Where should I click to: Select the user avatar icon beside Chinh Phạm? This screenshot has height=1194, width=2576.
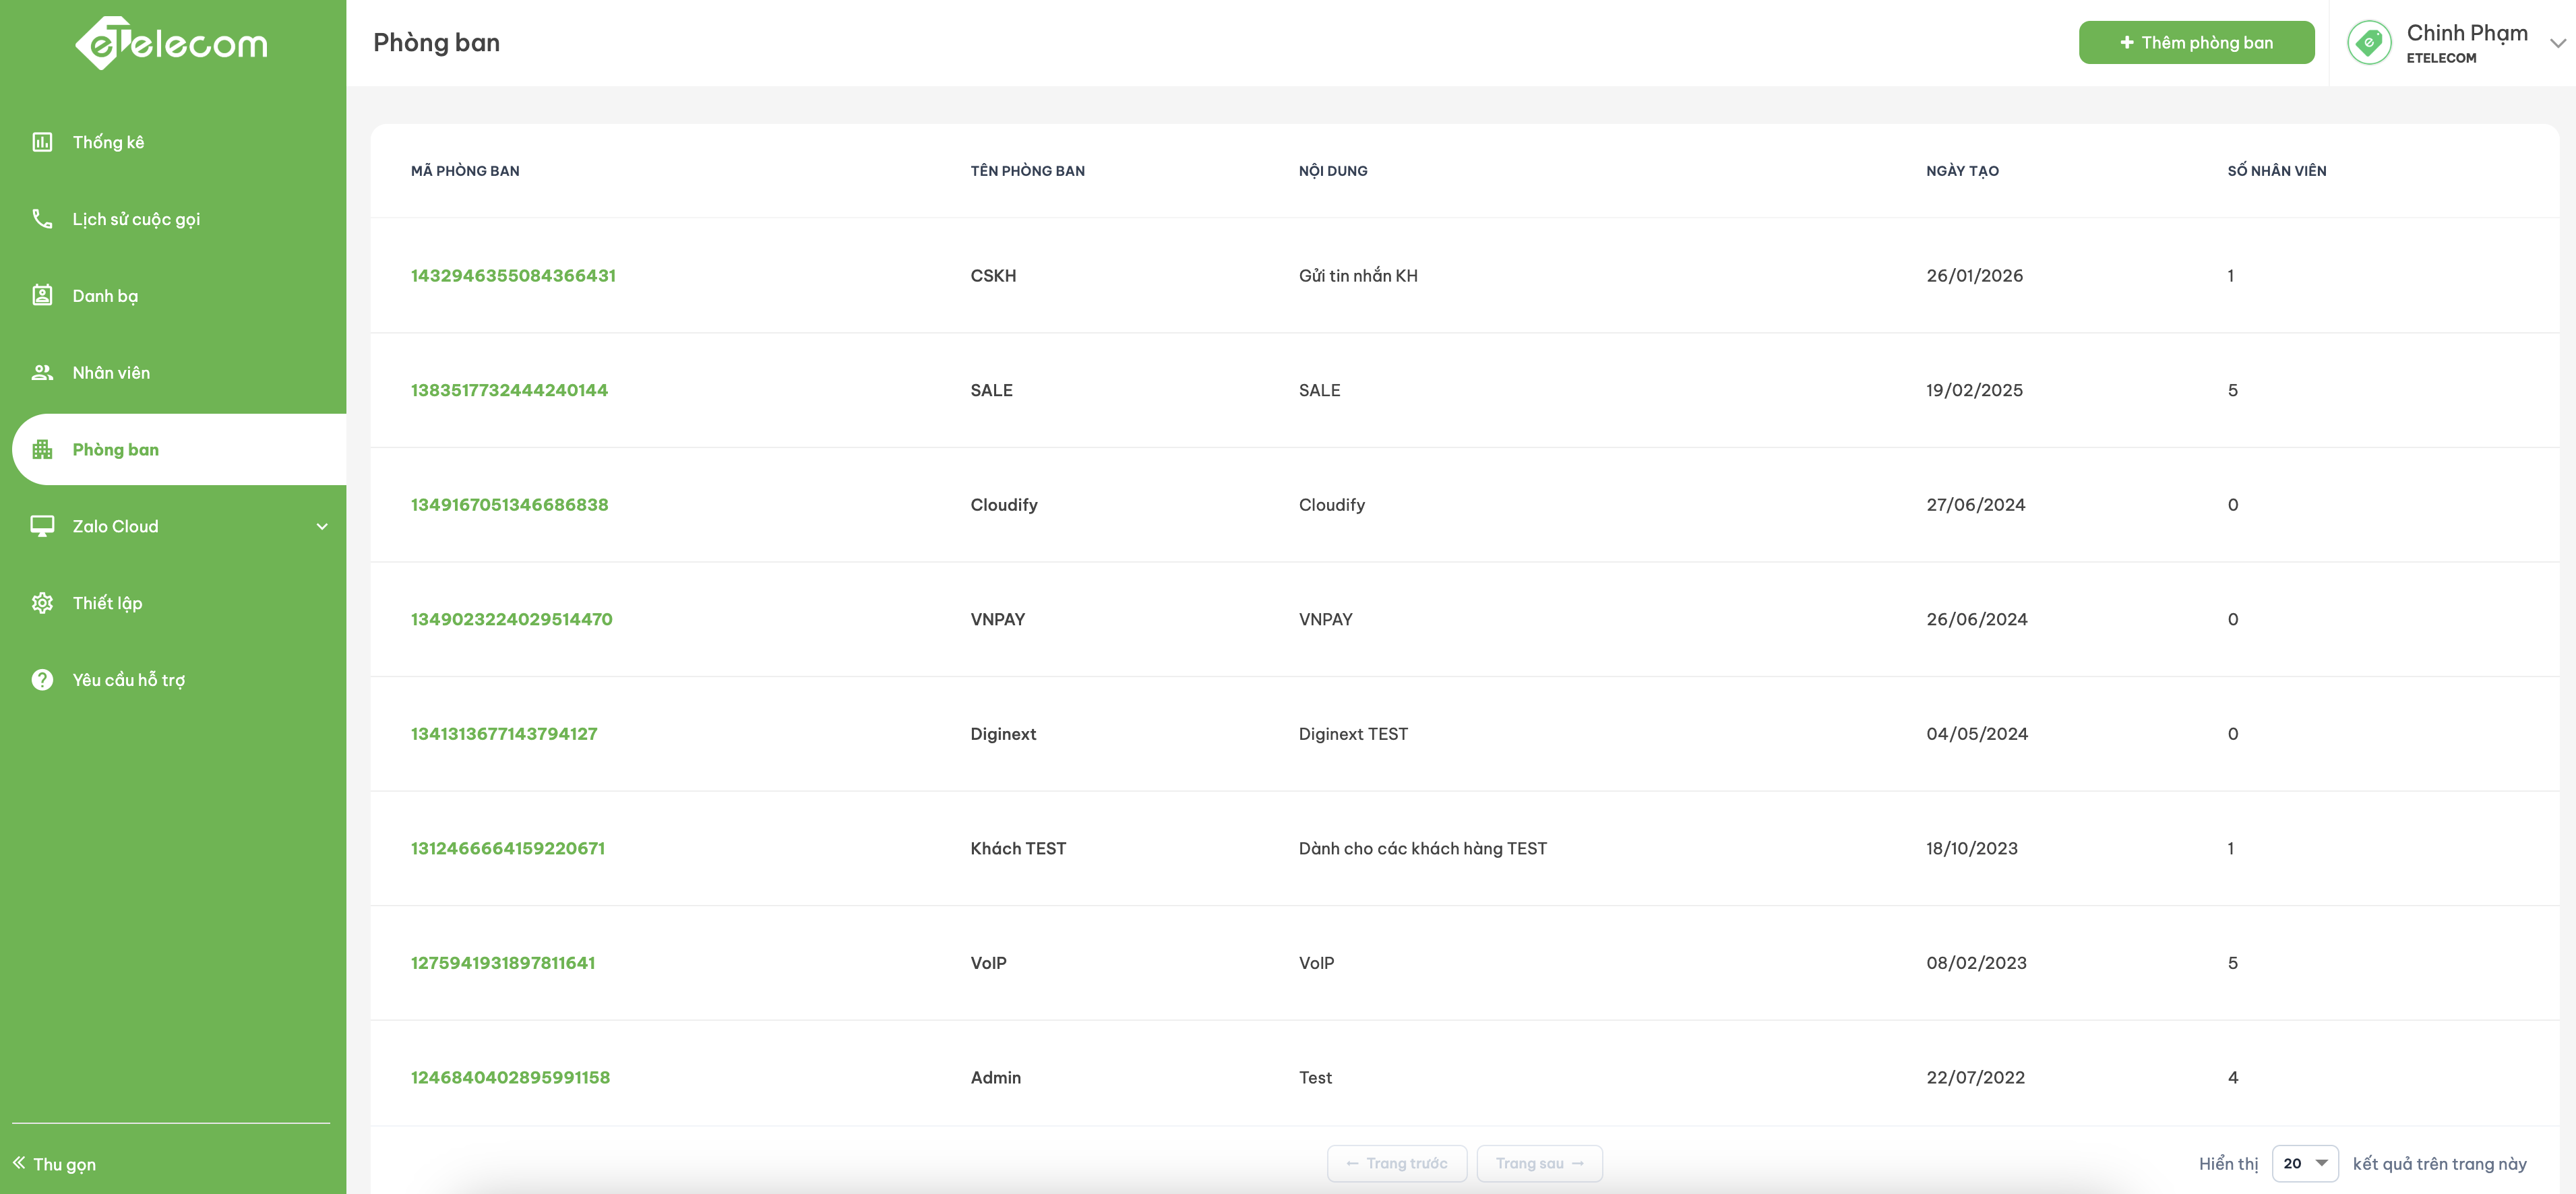pyautogui.click(x=2369, y=43)
